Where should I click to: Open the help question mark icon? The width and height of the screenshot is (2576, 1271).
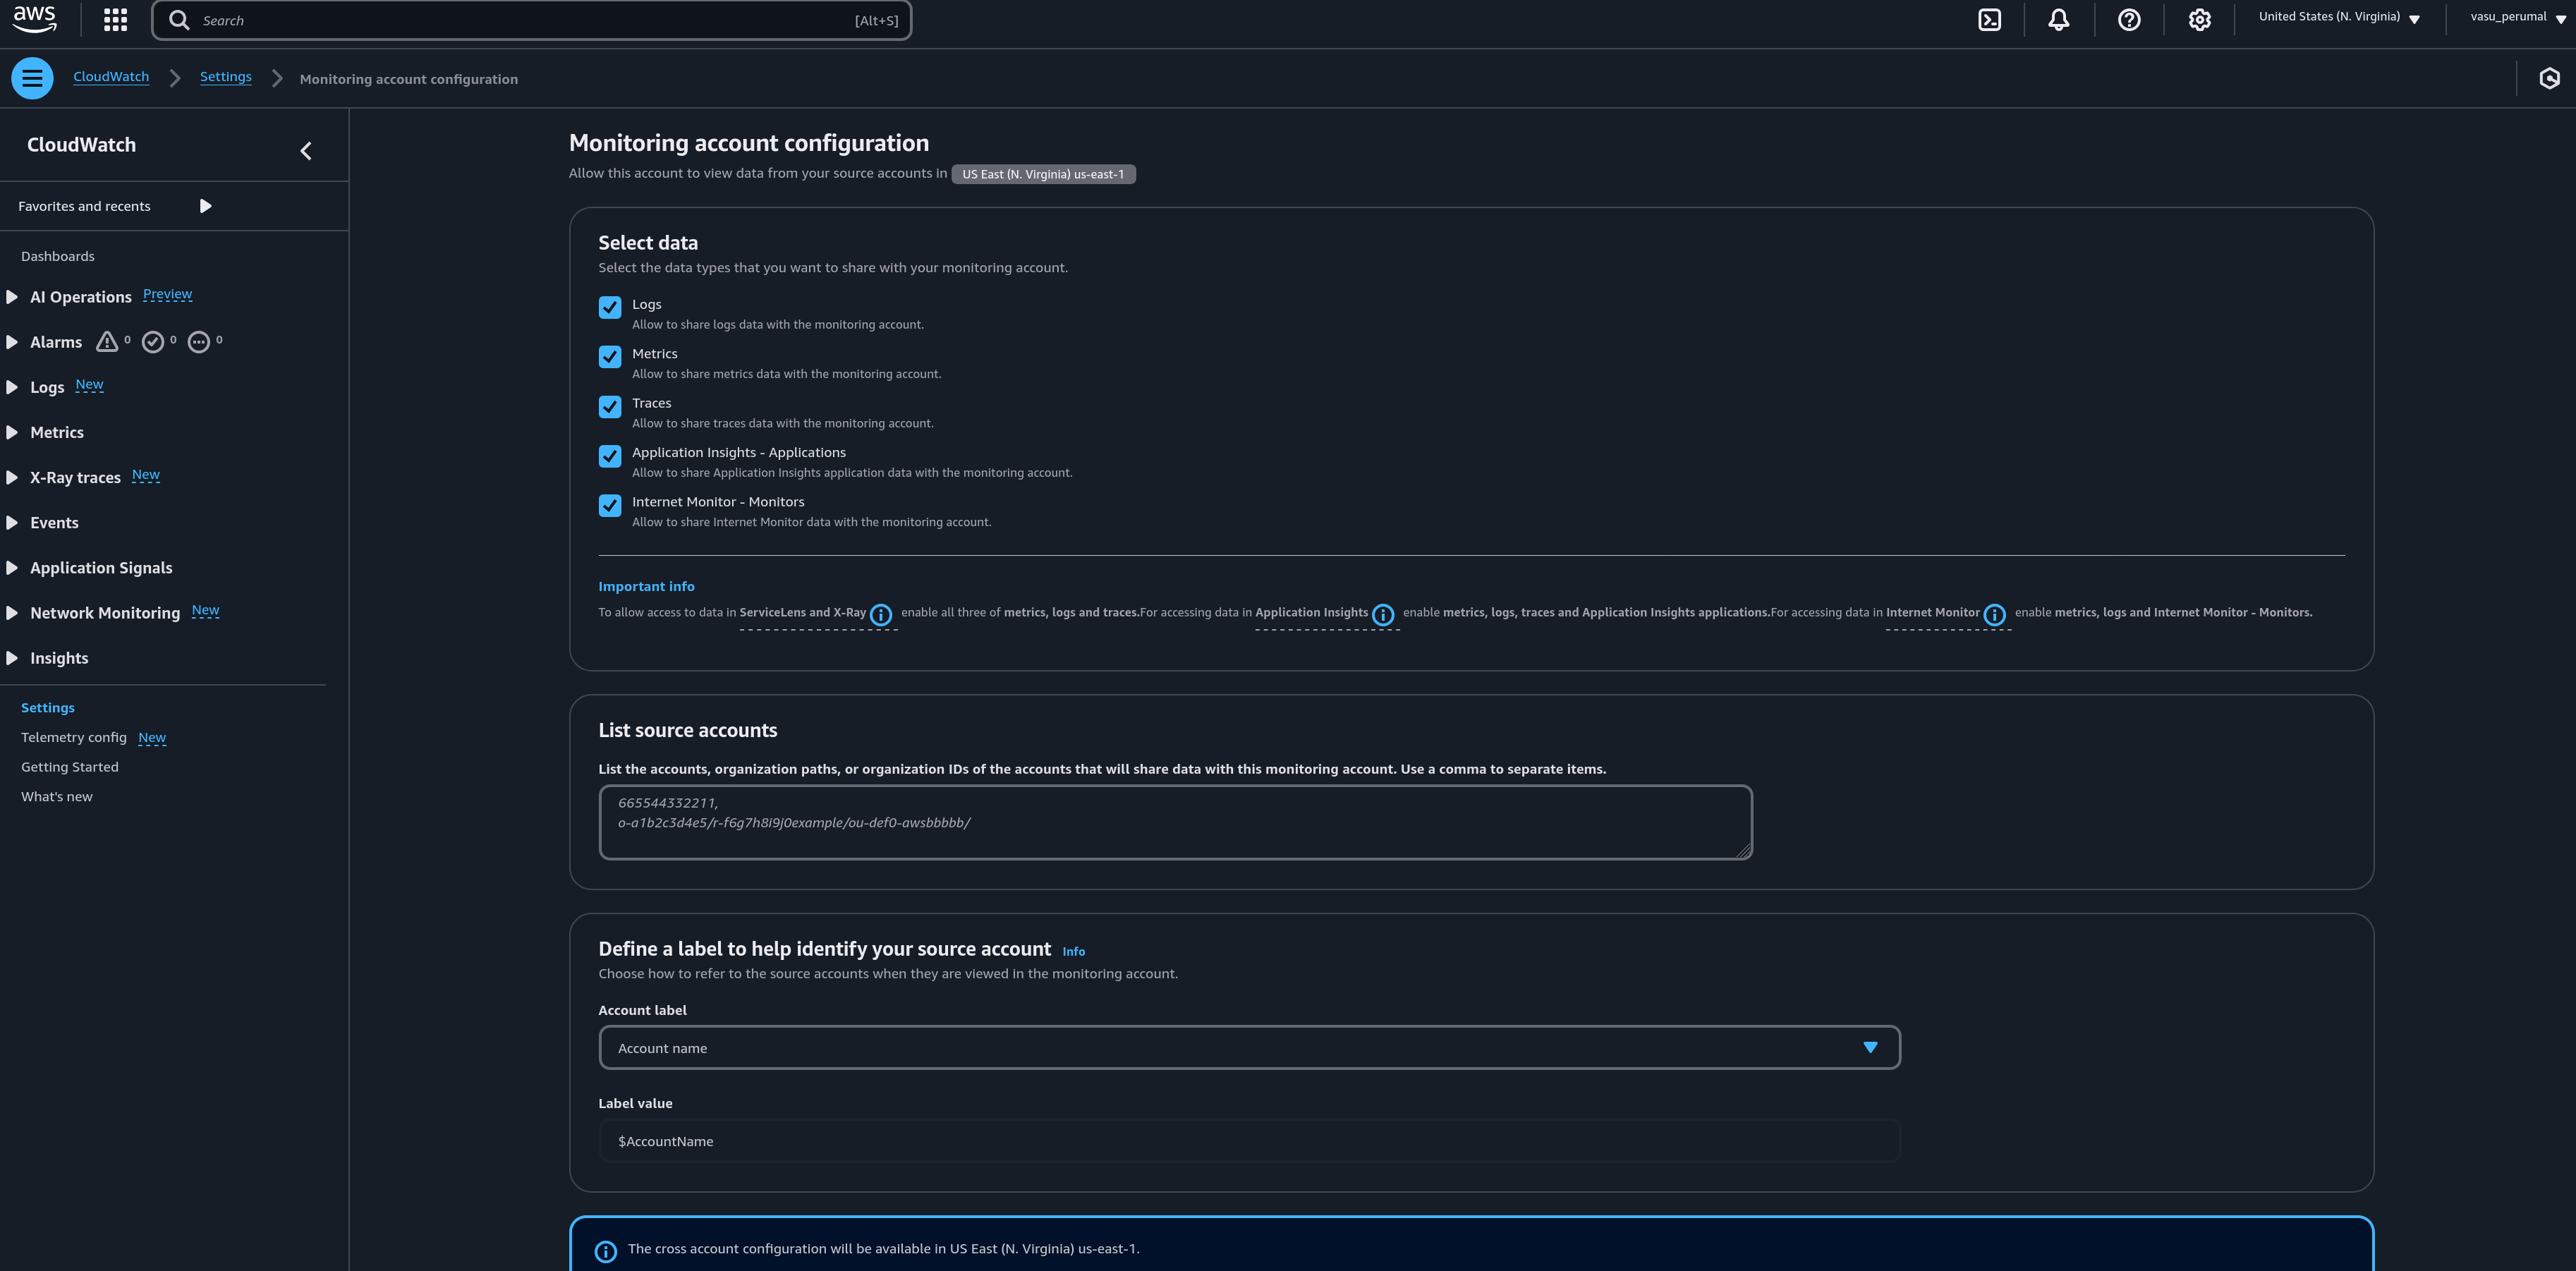[x=2129, y=20]
